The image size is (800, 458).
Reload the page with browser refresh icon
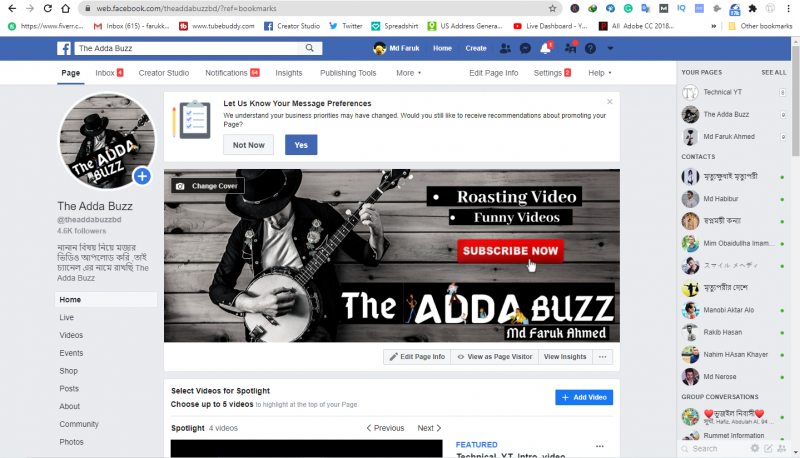click(47, 8)
